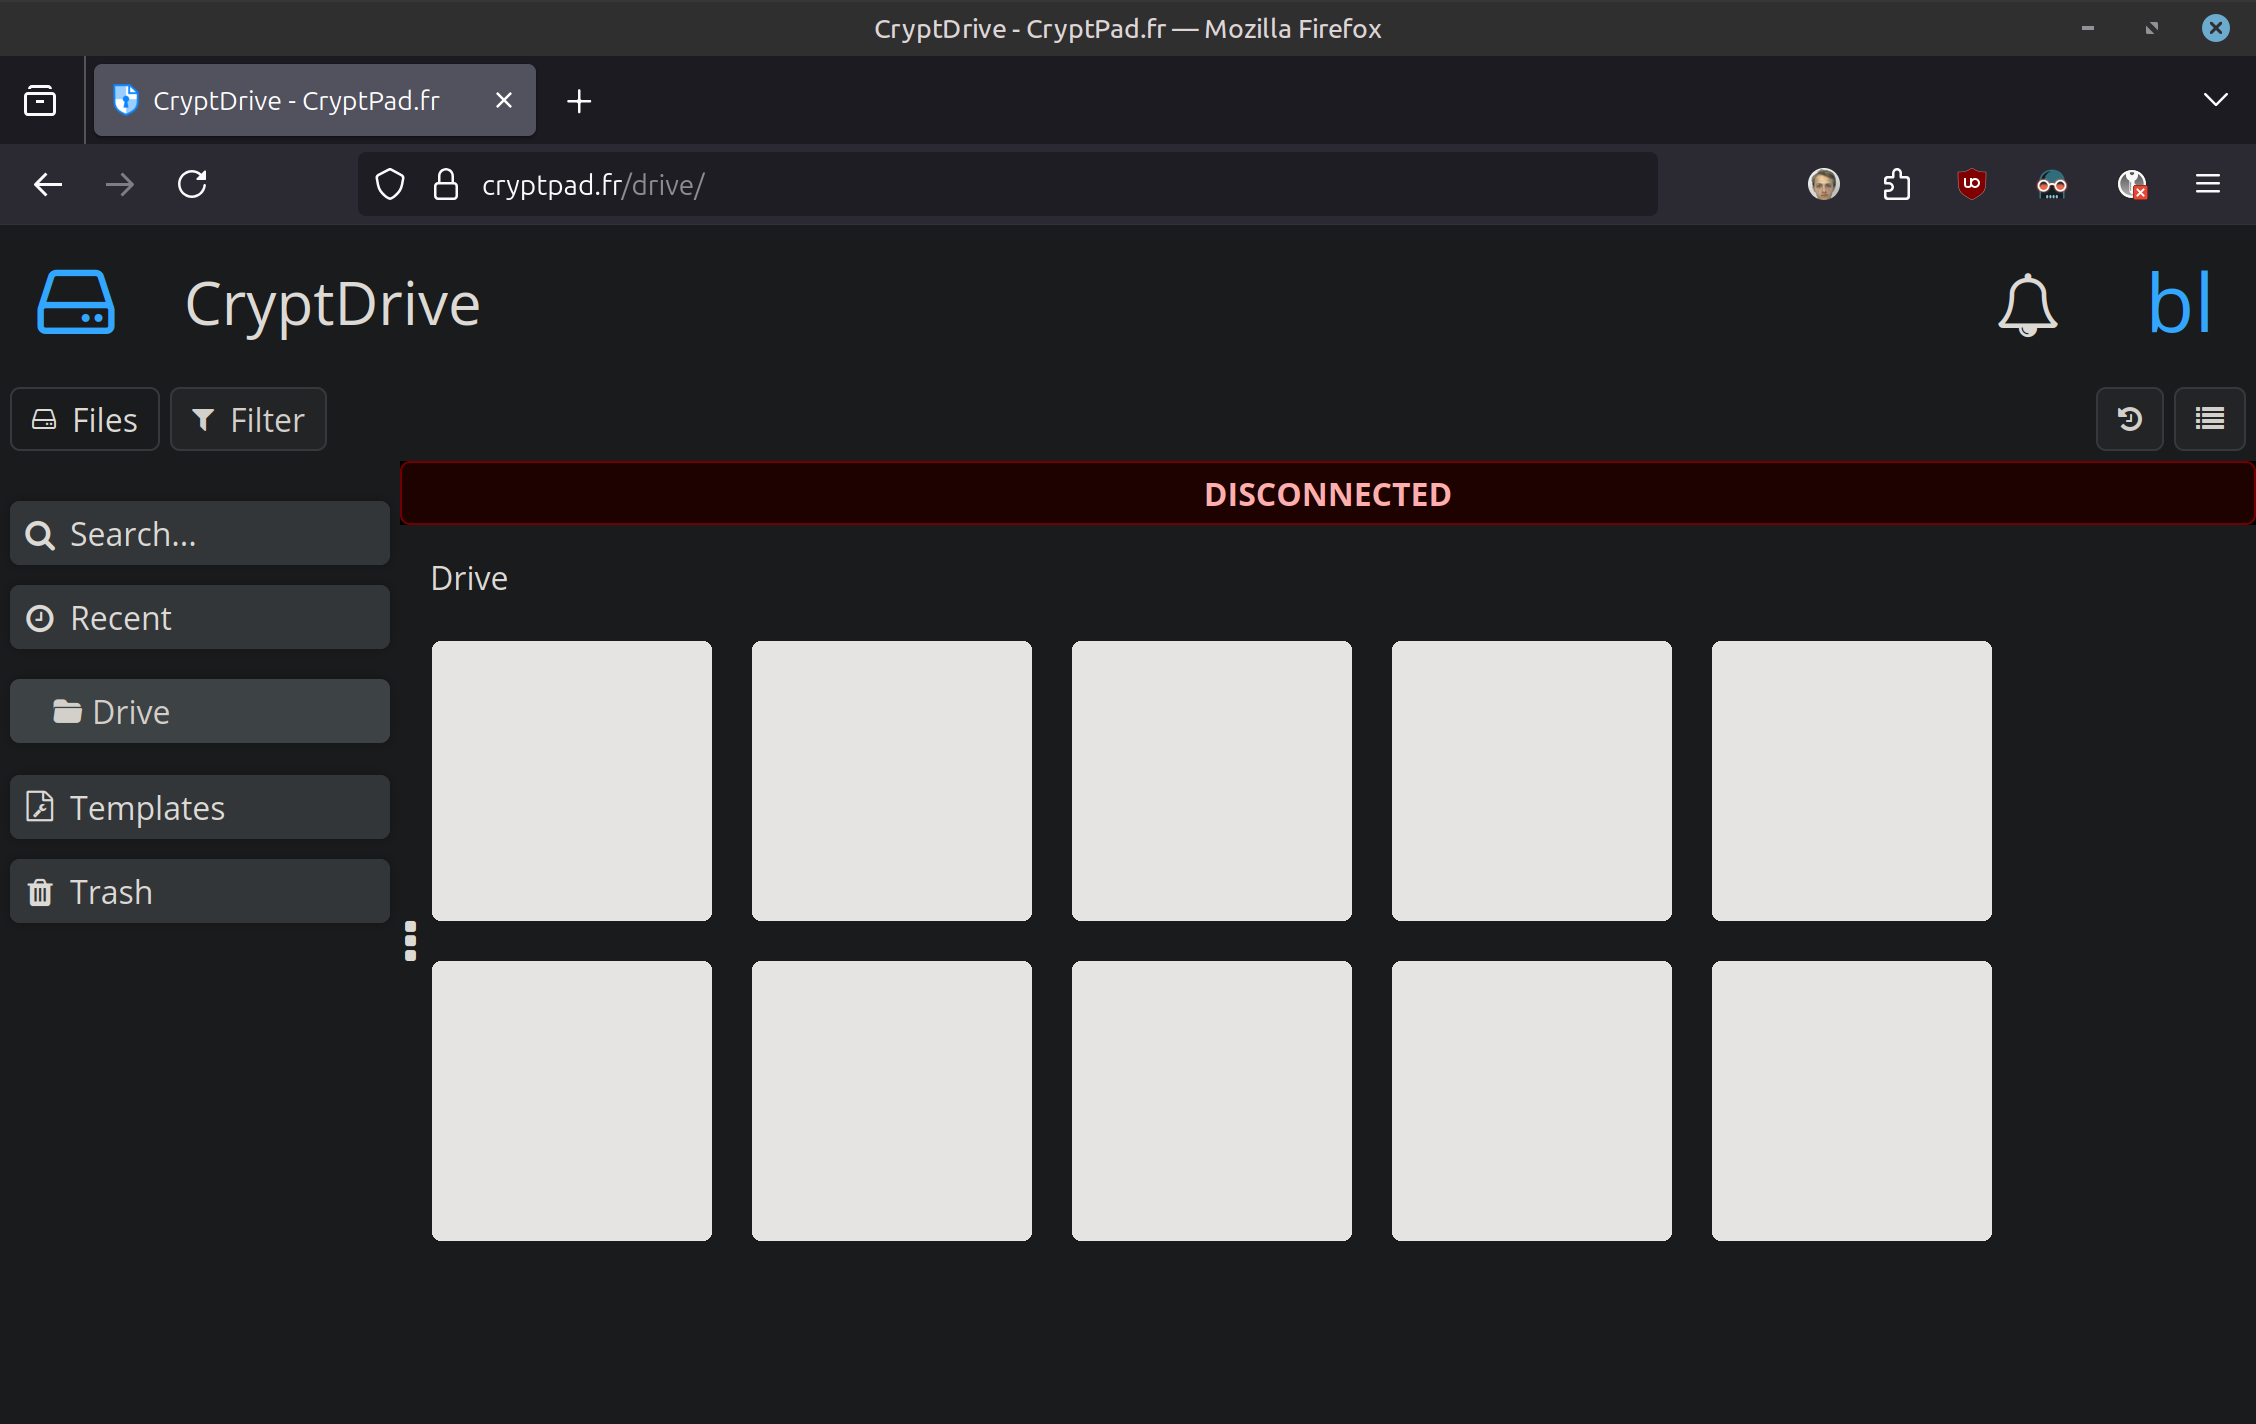Viewport: 2256px width, 1424px height.
Task: Open the Firefox extensions puzzle icon
Action: click(x=1896, y=185)
